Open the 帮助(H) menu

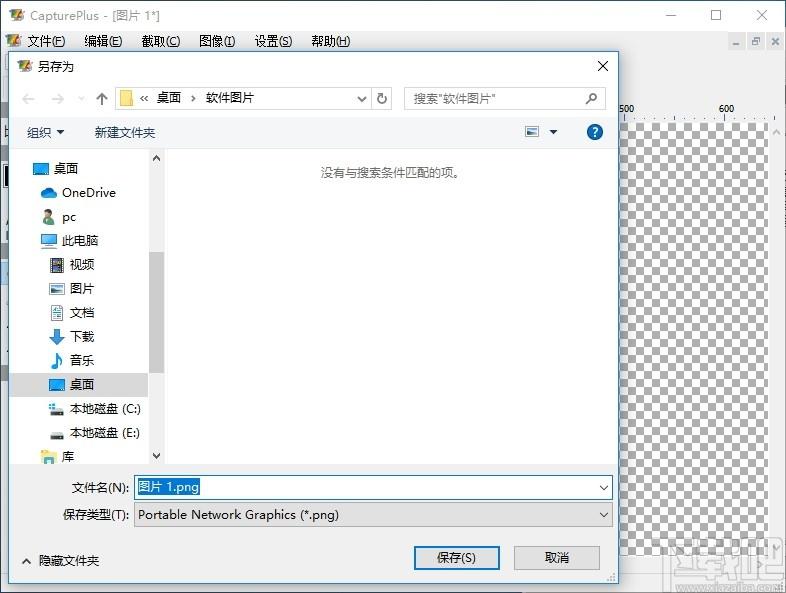pyautogui.click(x=331, y=41)
